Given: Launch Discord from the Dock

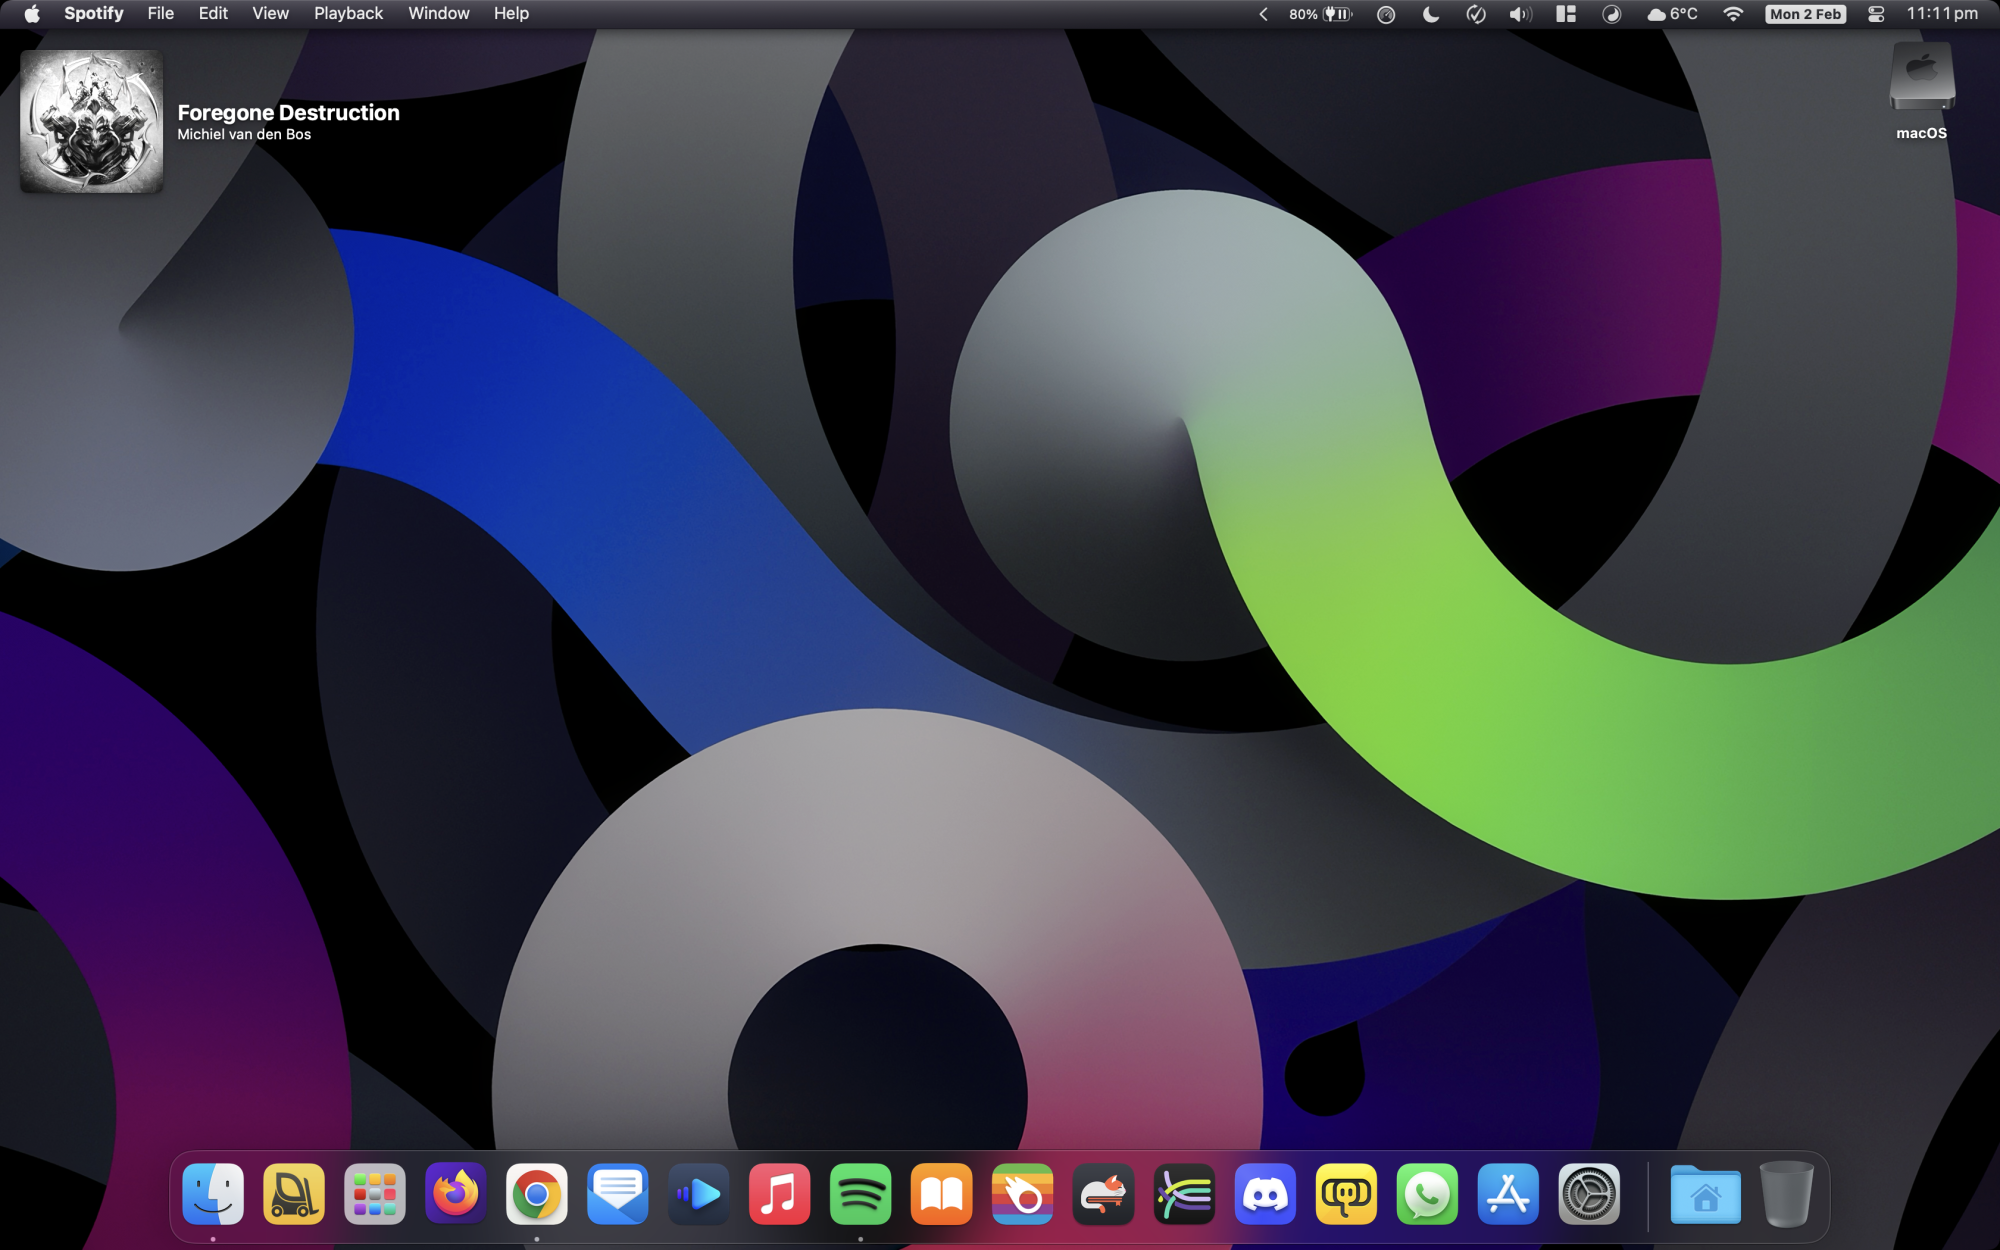Looking at the screenshot, I should (1265, 1193).
